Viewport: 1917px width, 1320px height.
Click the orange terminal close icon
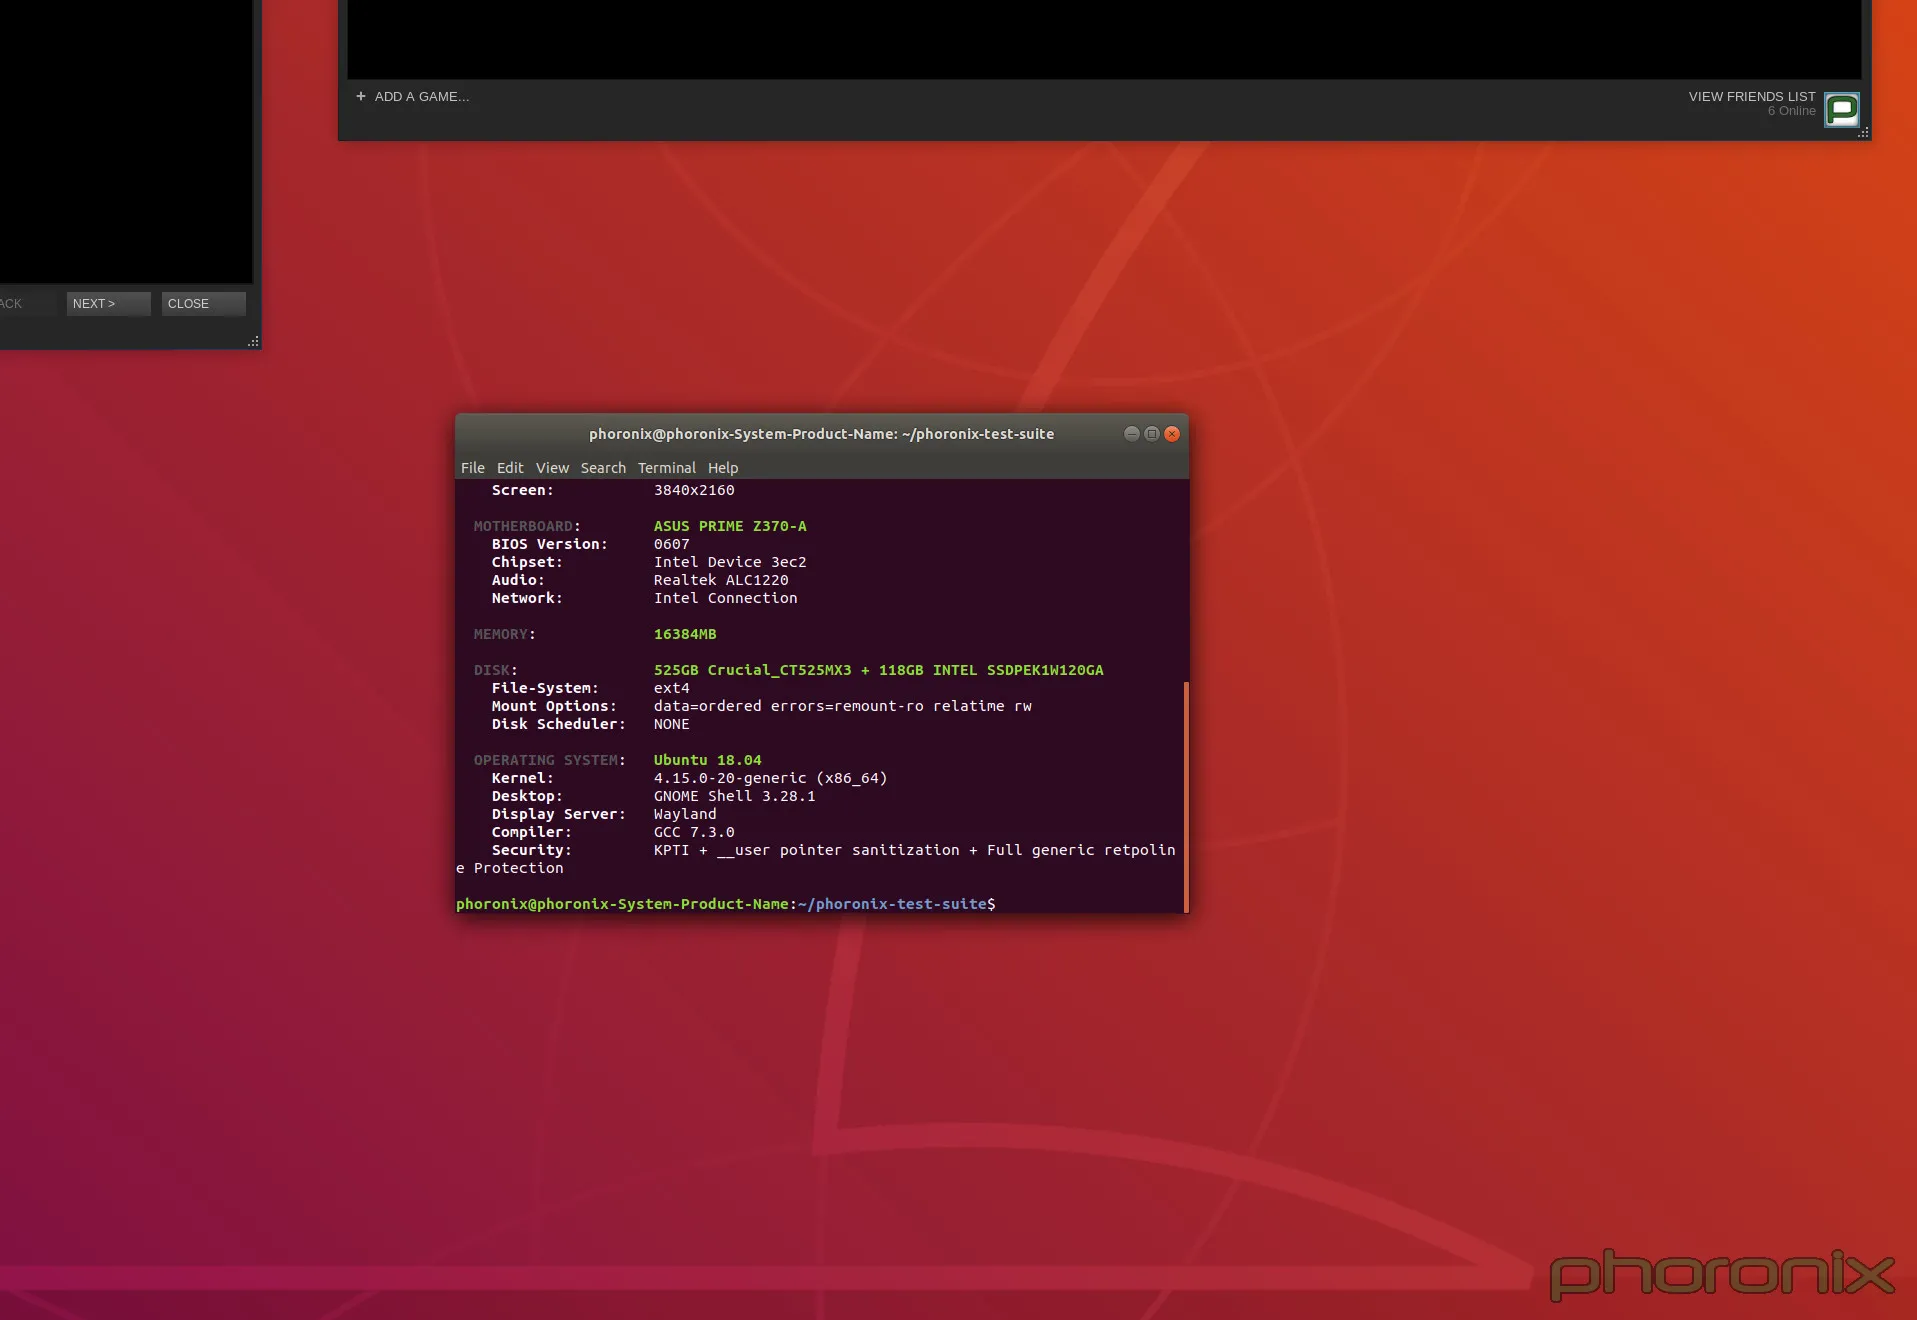tap(1172, 434)
